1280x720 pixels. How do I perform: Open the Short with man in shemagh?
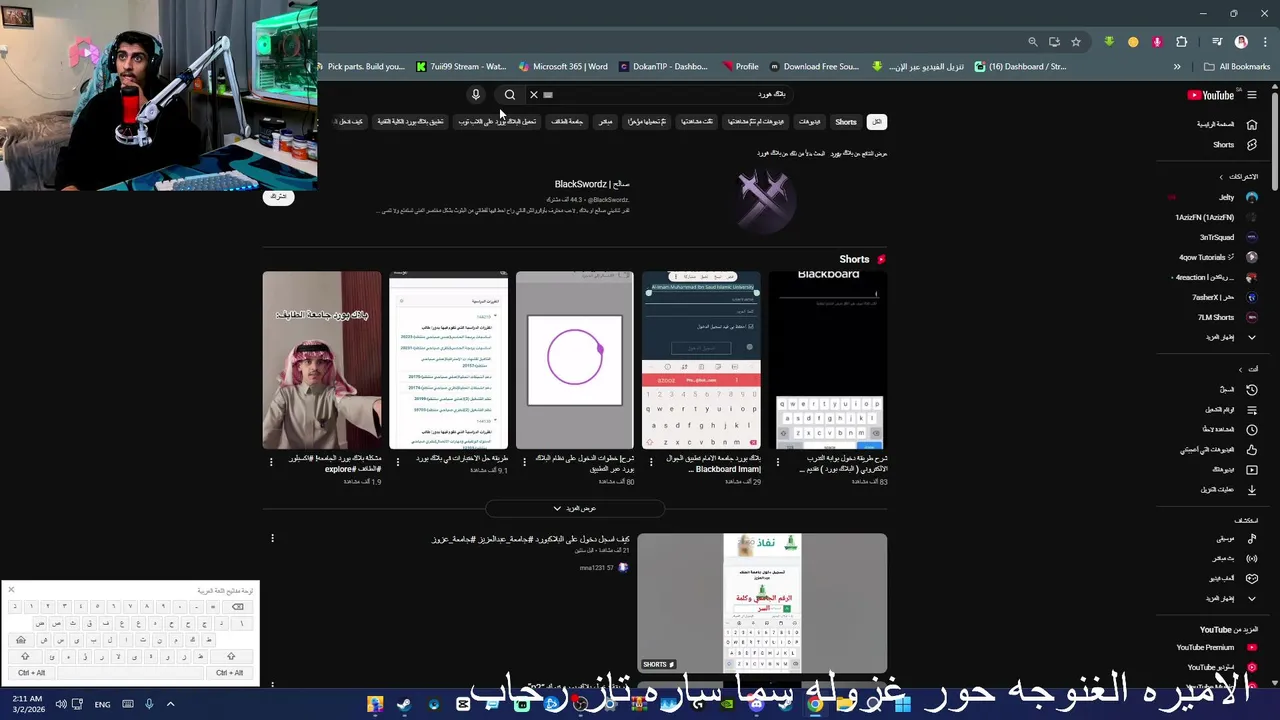pos(322,360)
